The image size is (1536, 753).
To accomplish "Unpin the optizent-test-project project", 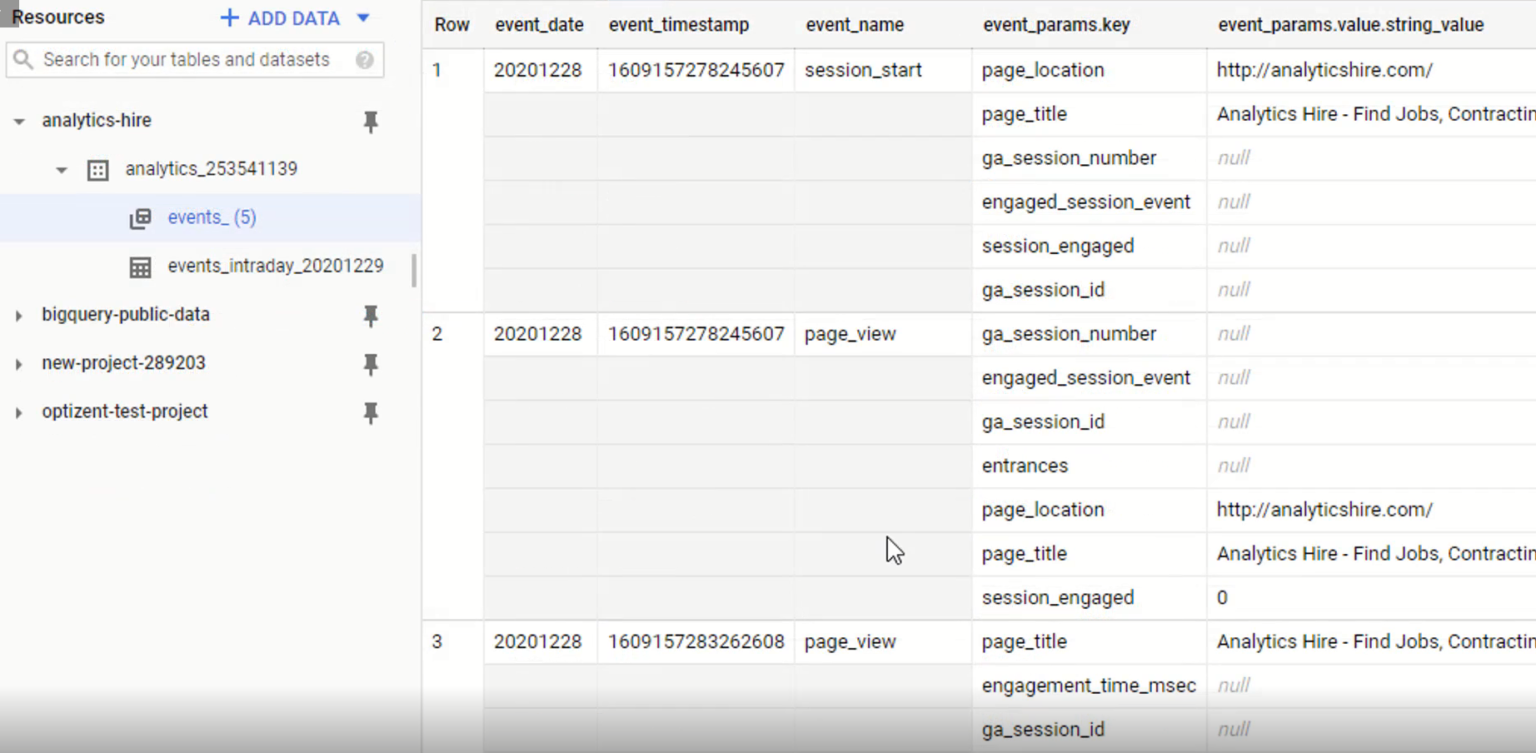I will (x=371, y=412).
